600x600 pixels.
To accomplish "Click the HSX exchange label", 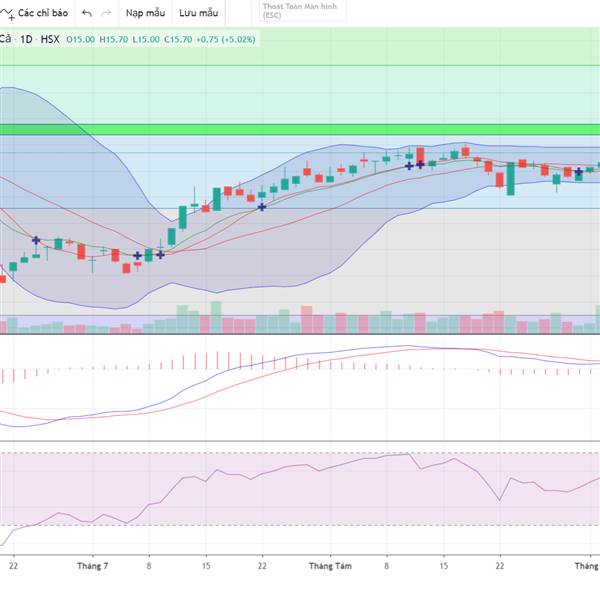I will [x=50, y=39].
